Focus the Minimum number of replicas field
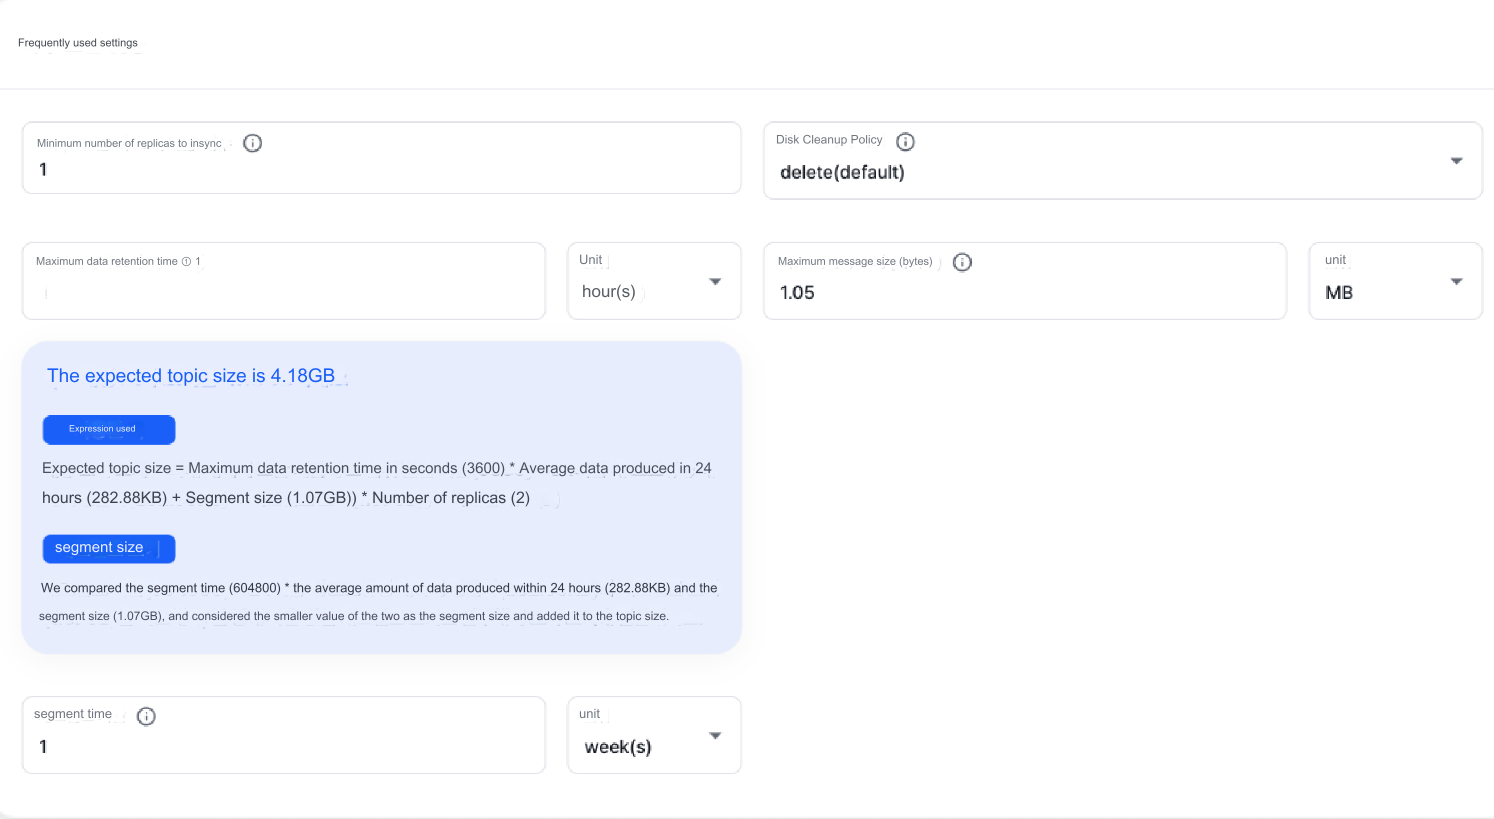Image resolution: width=1494 pixels, height=819 pixels. (380, 170)
